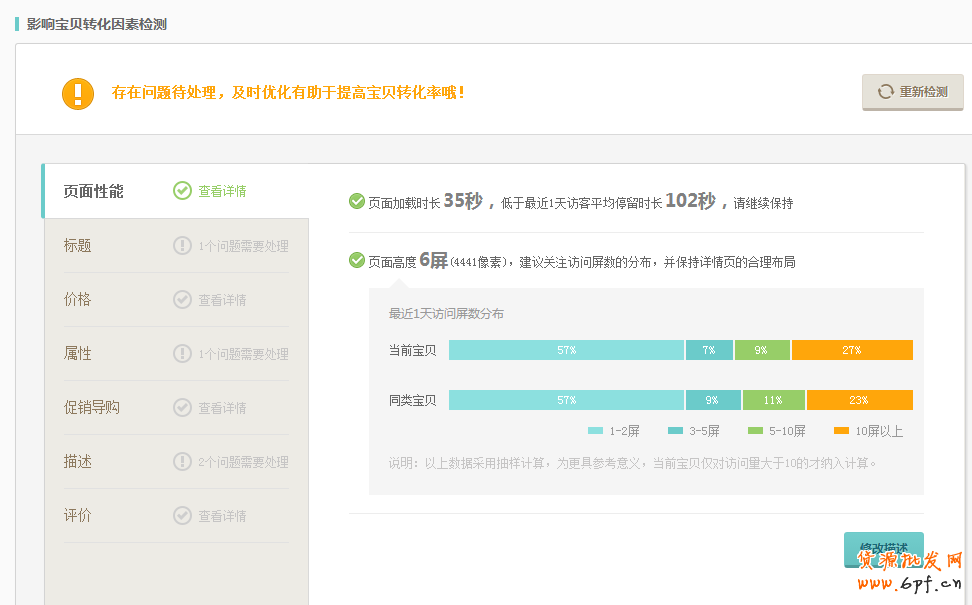Open 查看详情 link for 页面性能
Viewport: 972px width, 605px height.
click(x=222, y=191)
